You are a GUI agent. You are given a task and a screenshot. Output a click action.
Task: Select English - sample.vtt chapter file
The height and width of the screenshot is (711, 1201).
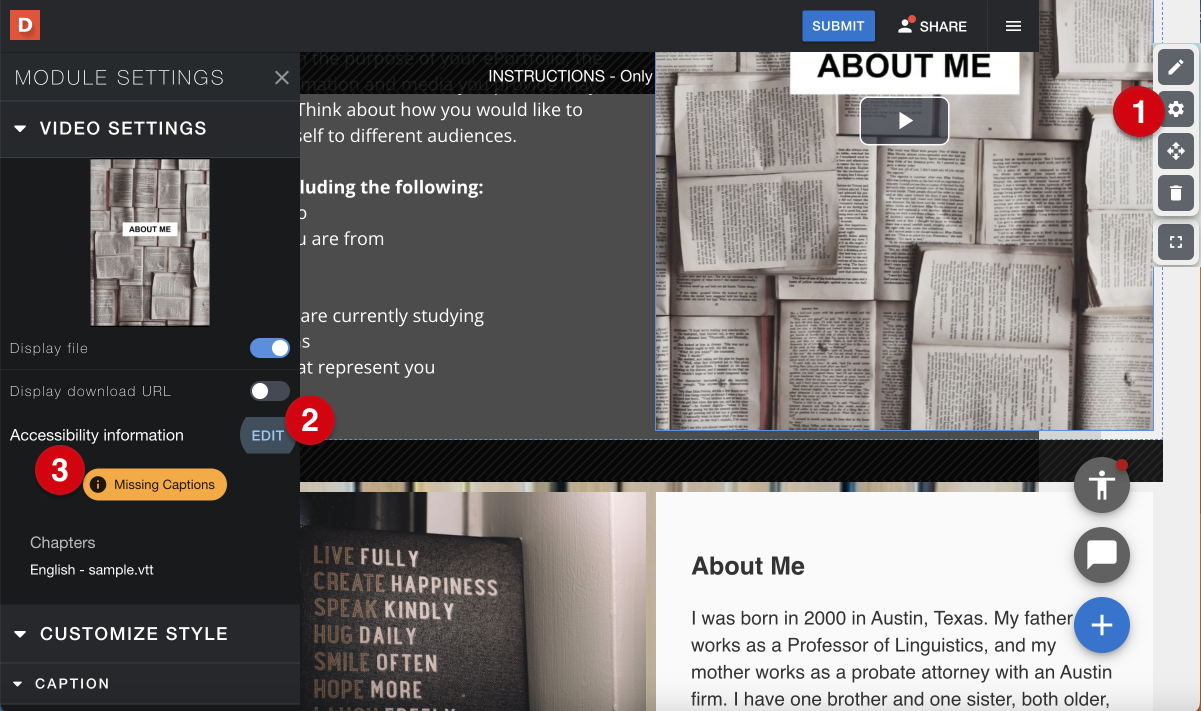pyautogui.click(x=92, y=570)
